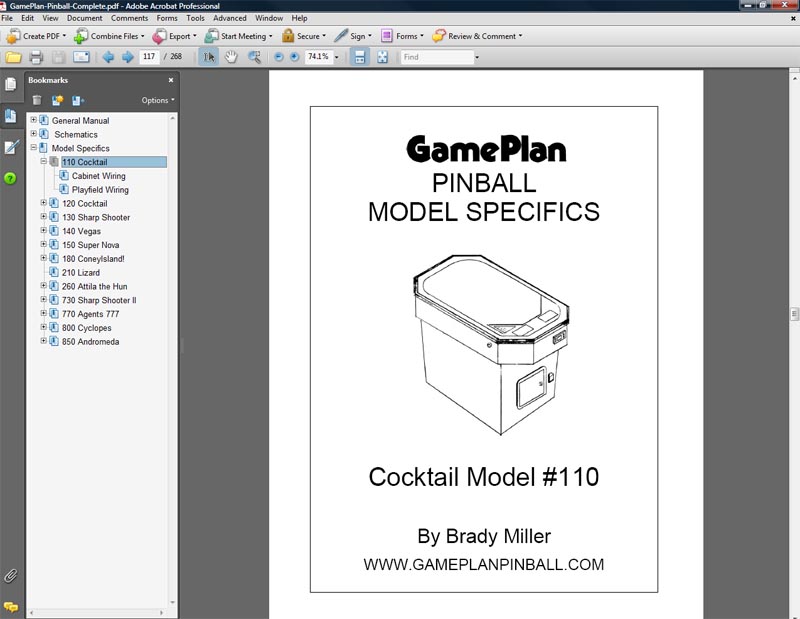Viewport: 800px width, 619px height.
Task: Open the View menu
Action: [50, 18]
